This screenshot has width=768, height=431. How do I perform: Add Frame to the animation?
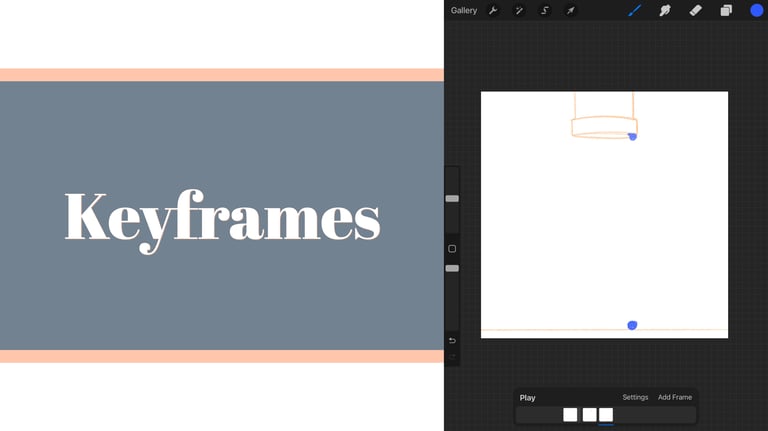coord(675,397)
